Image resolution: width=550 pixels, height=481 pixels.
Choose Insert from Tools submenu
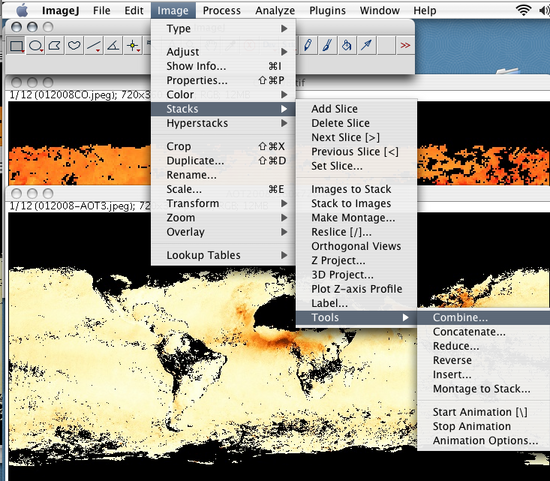[x=484, y=375]
